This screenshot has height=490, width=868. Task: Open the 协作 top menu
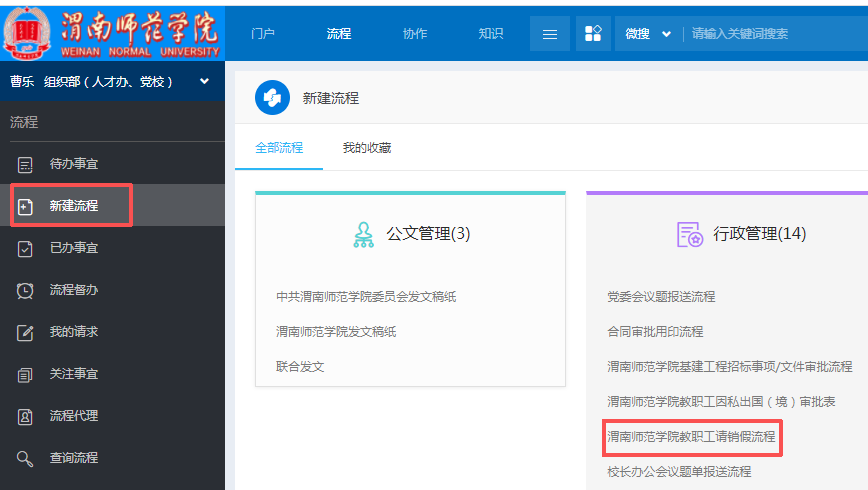415,33
